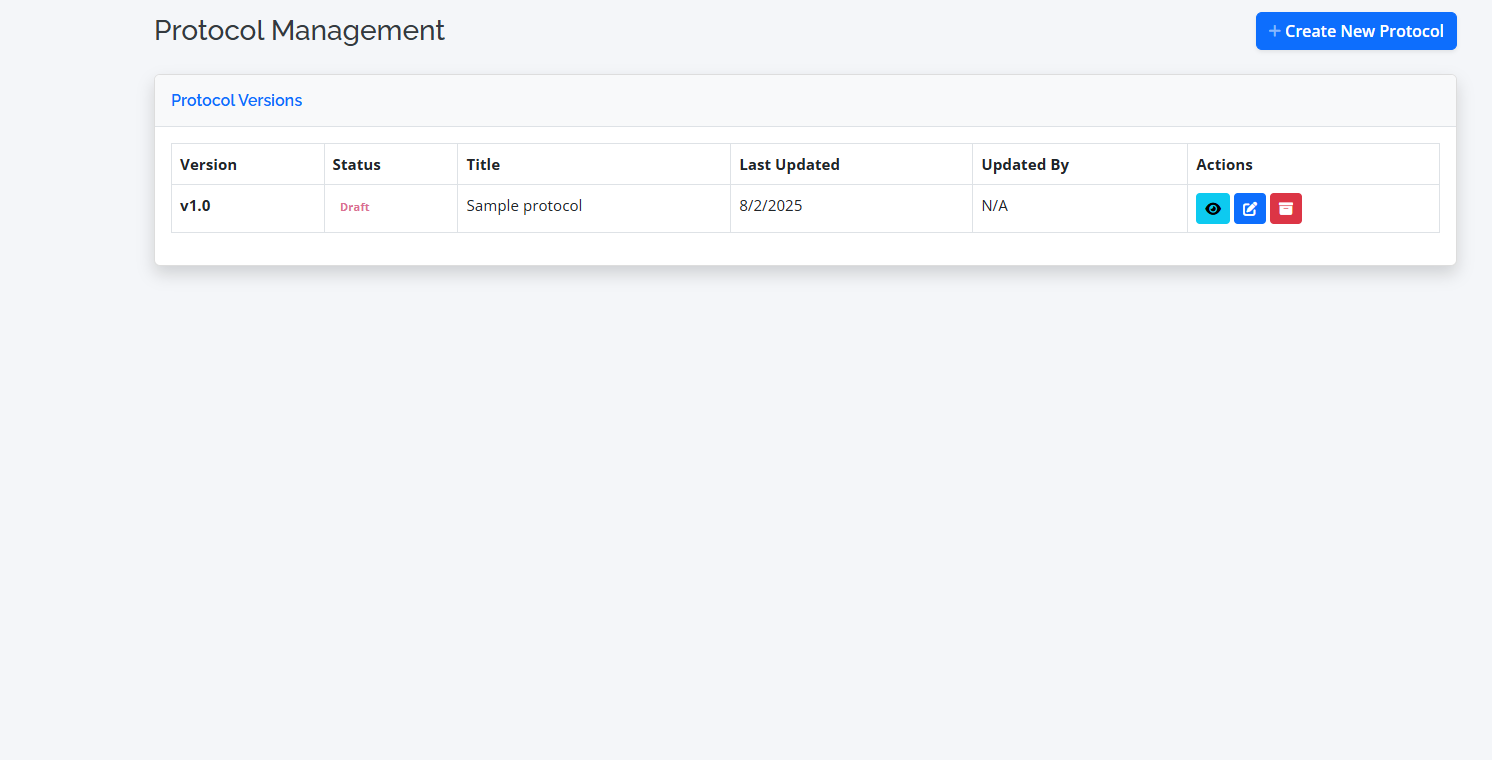Archive the Sample protocol with red icon
Image resolution: width=1492 pixels, height=760 pixels.
tap(1285, 209)
